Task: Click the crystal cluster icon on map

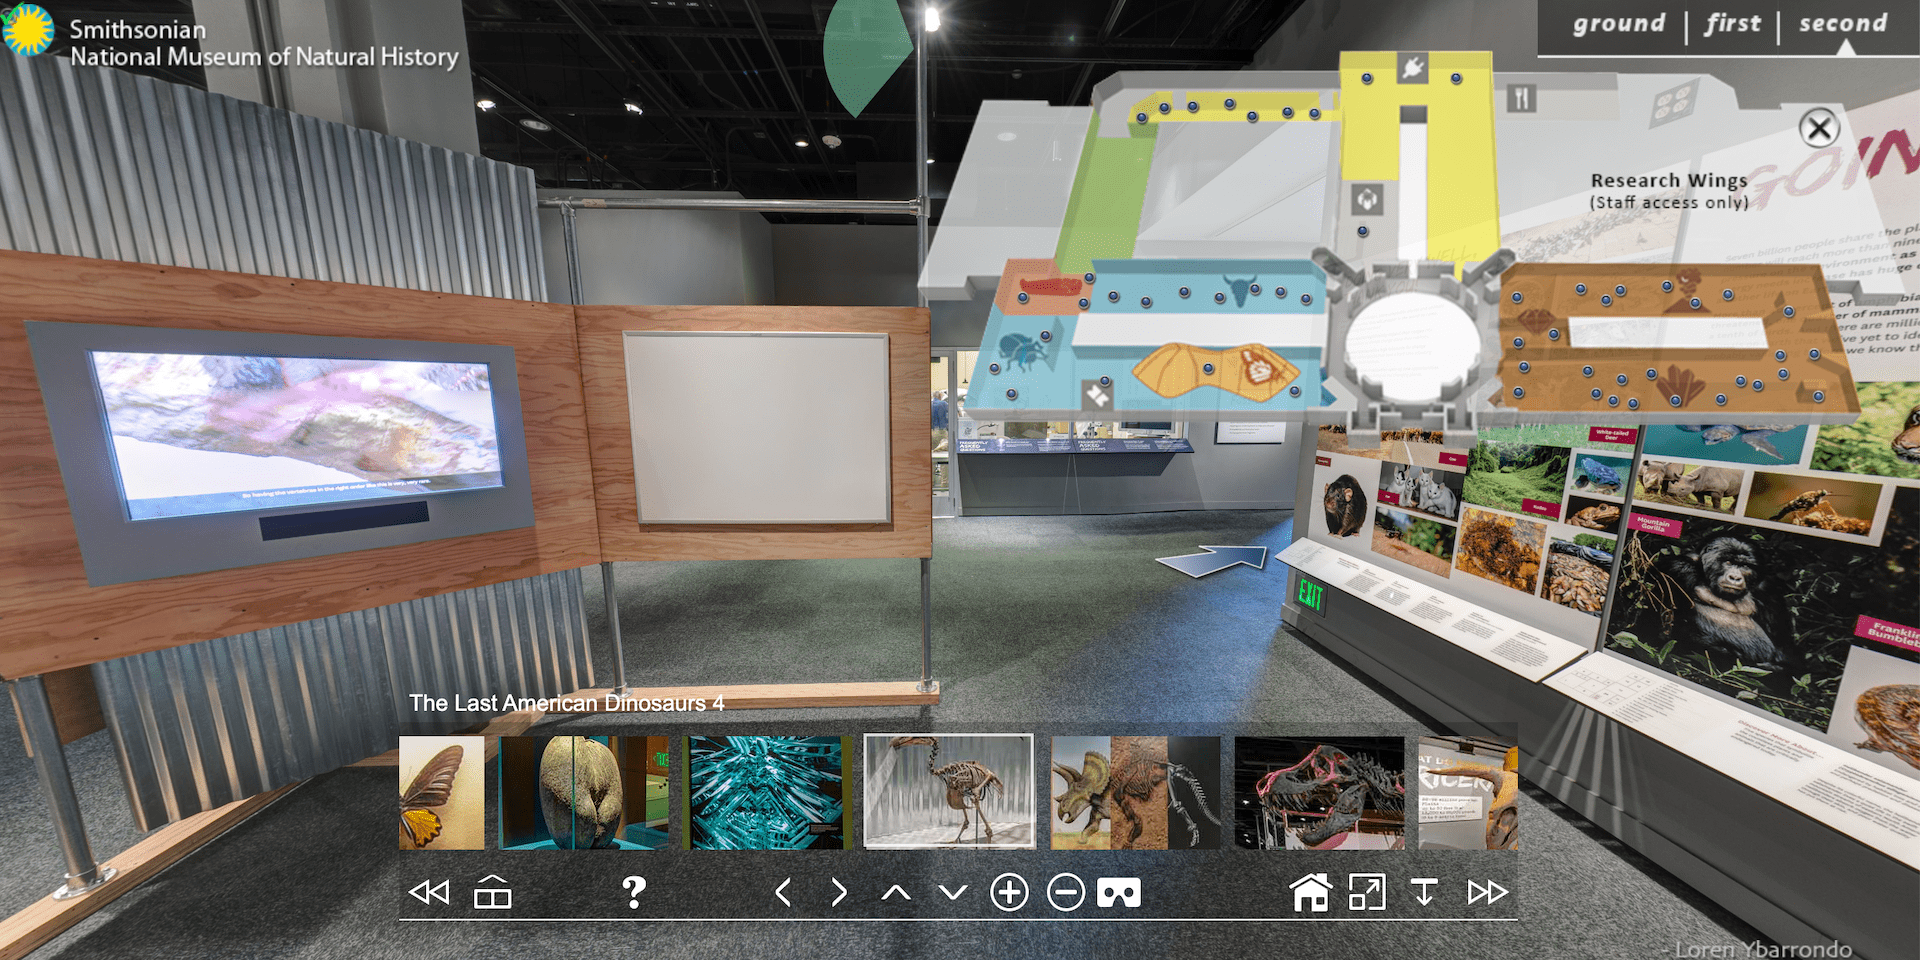Action: click(x=1683, y=384)
